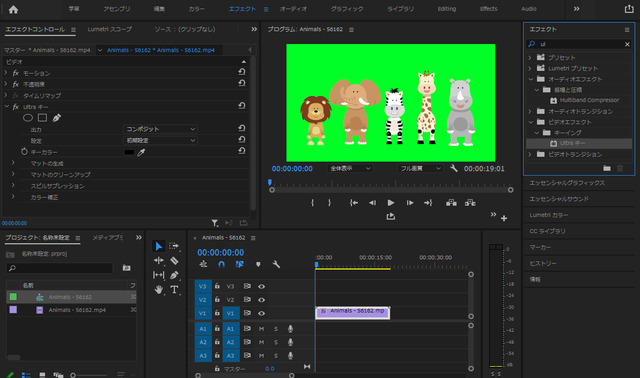The height and width of the screenshot is (378, 640).
Task: Clear the effects search field
Action: tap(627, 44)
